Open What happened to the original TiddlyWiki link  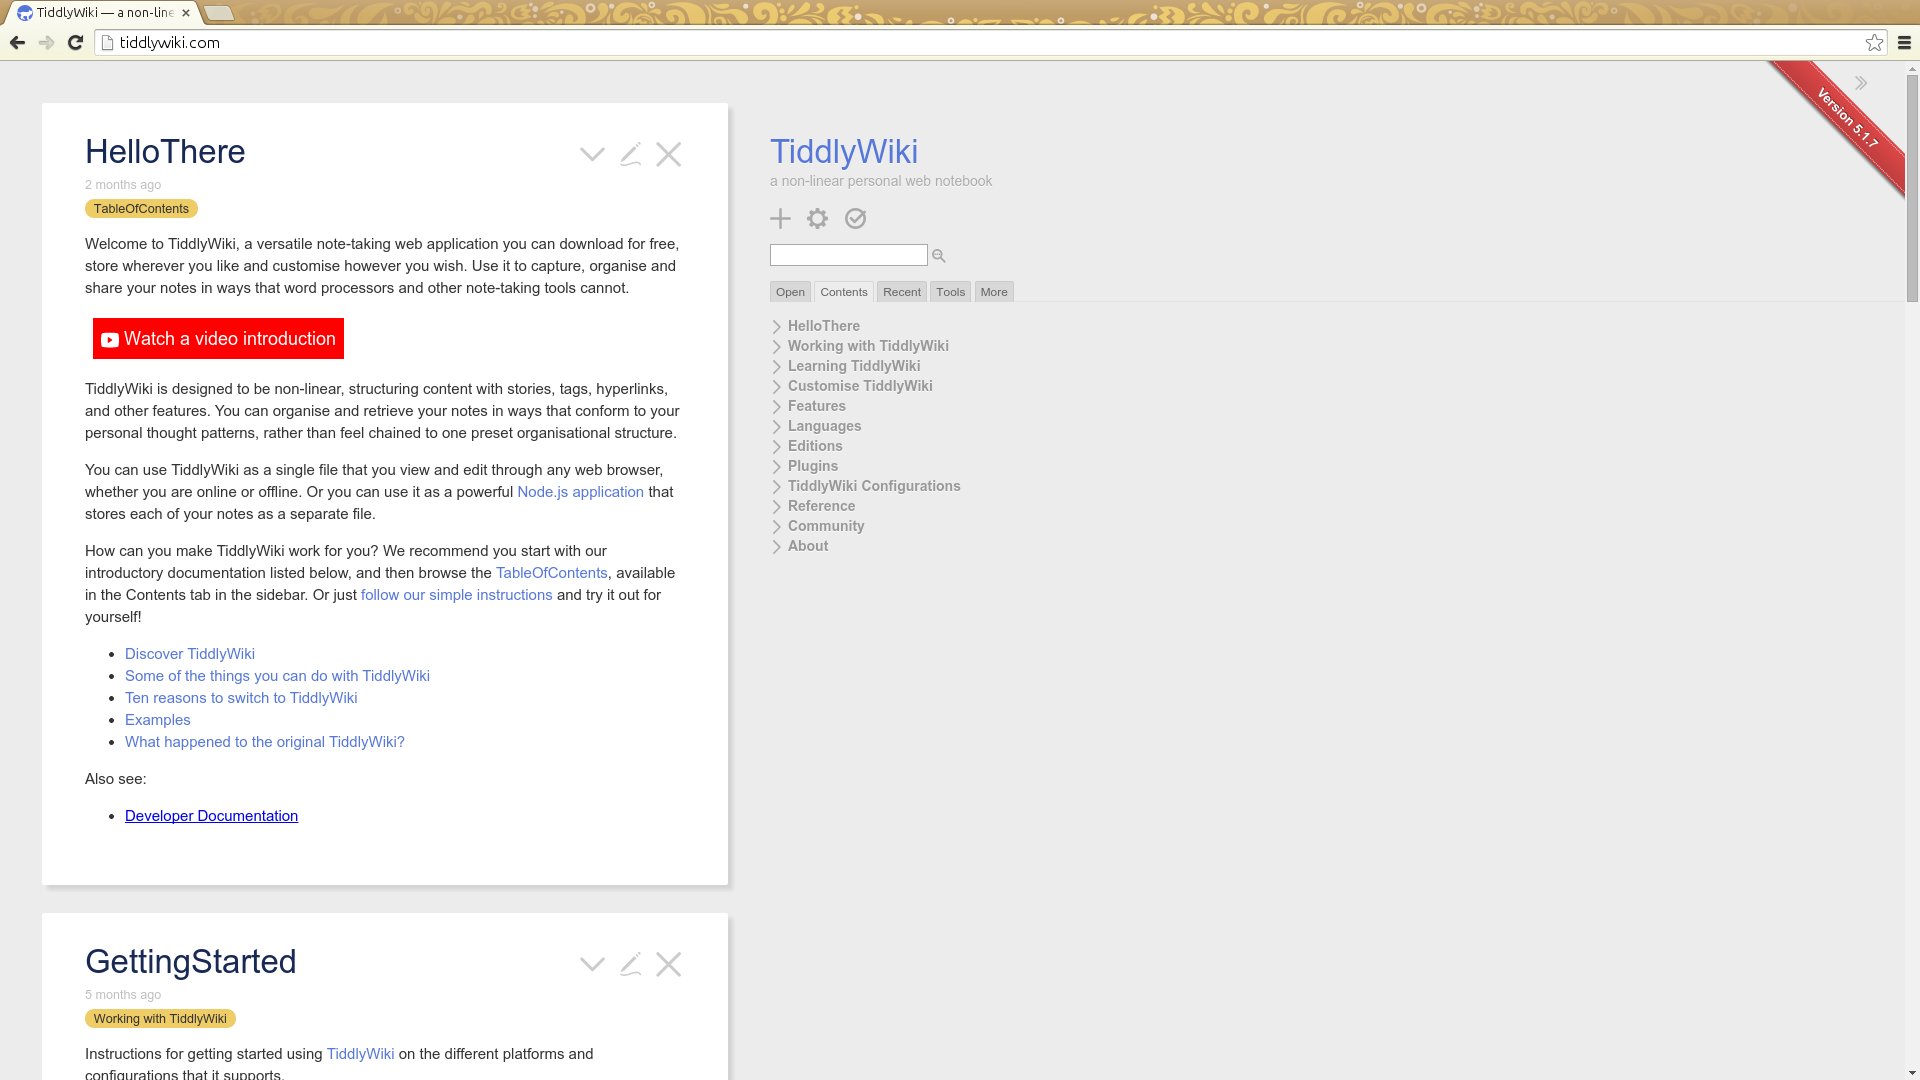point(265,742)
